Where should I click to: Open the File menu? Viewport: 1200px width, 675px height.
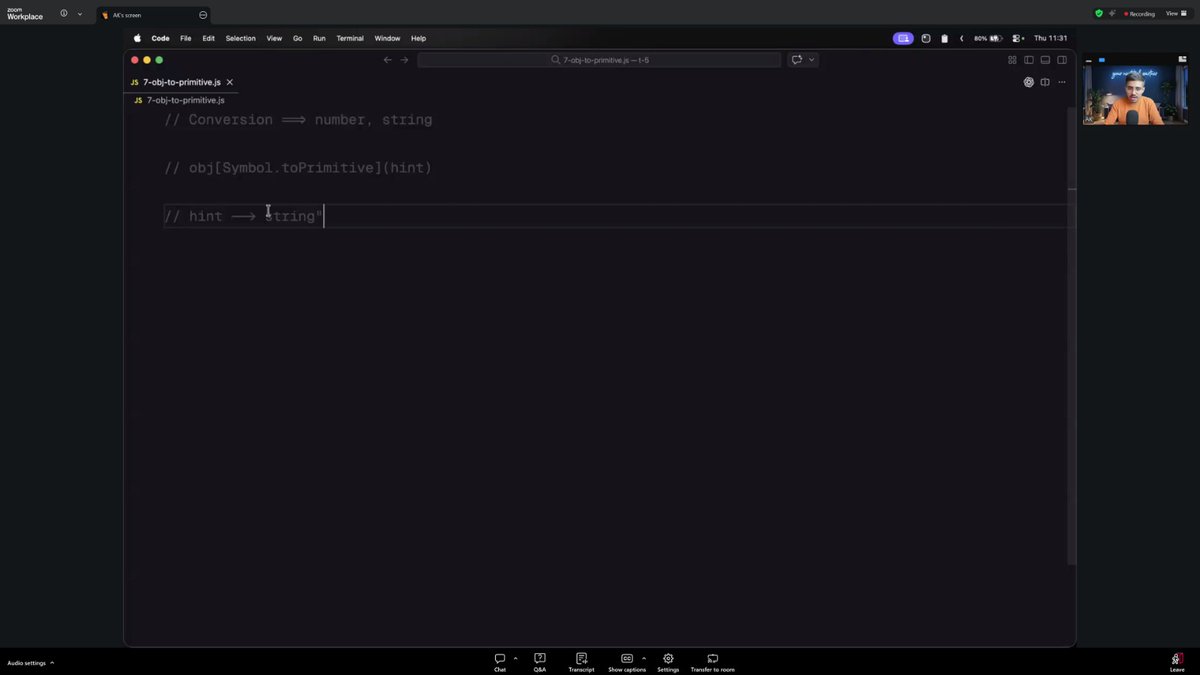pyautogui.click(x=186, y=38)
